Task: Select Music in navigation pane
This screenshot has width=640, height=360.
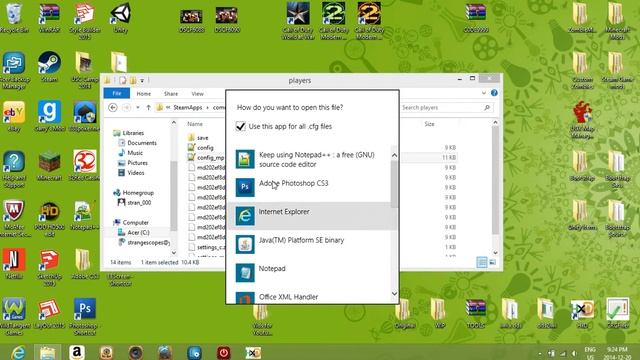Action: tap(135, 153)
